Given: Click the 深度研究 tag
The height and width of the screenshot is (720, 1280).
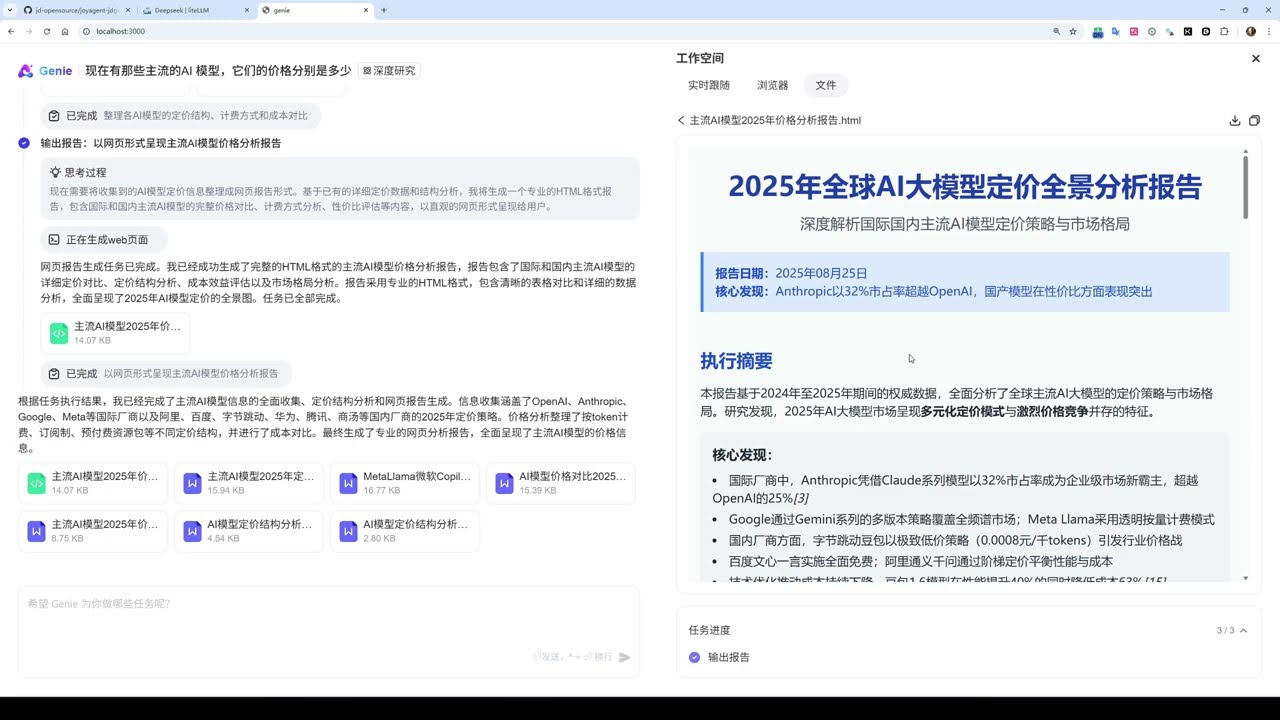Looking at the screenshot, I should click(389, 71).
